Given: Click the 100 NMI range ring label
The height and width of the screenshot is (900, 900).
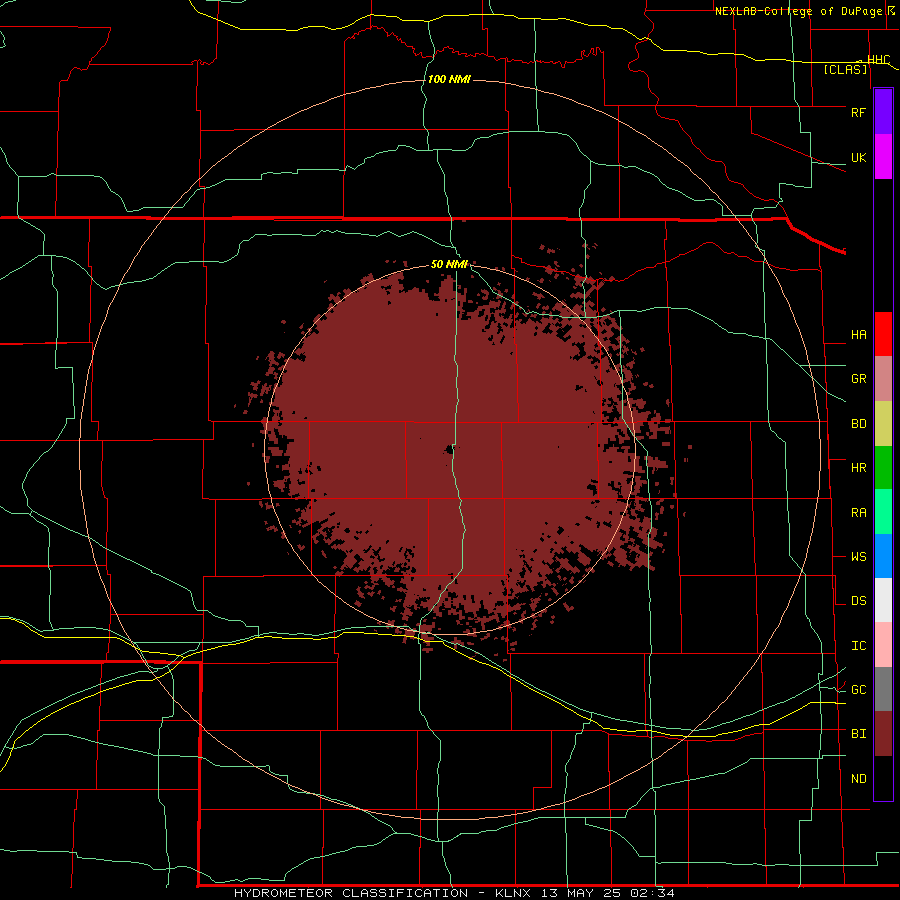Looking at the screenshot, I should 449,79.
